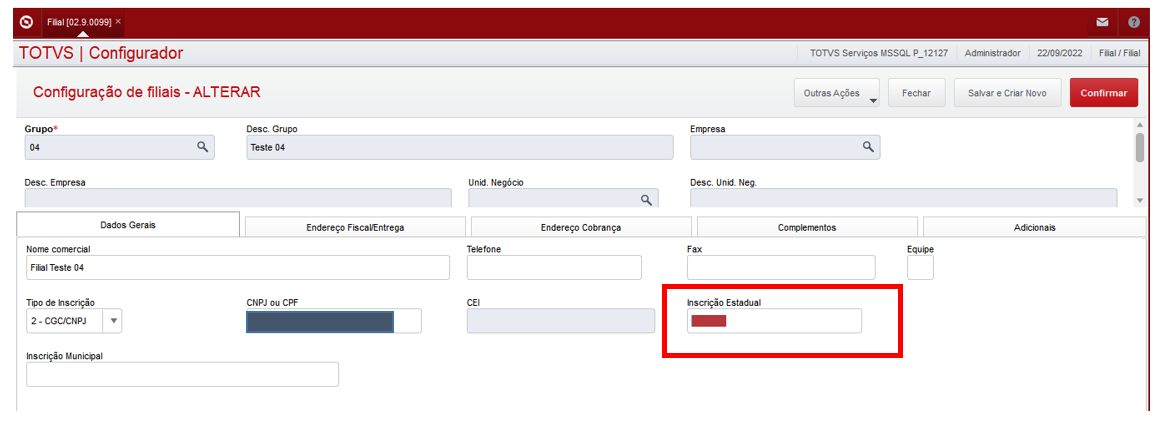Click the Empresa field search magnifier
1167x428 pixels.
867,147
